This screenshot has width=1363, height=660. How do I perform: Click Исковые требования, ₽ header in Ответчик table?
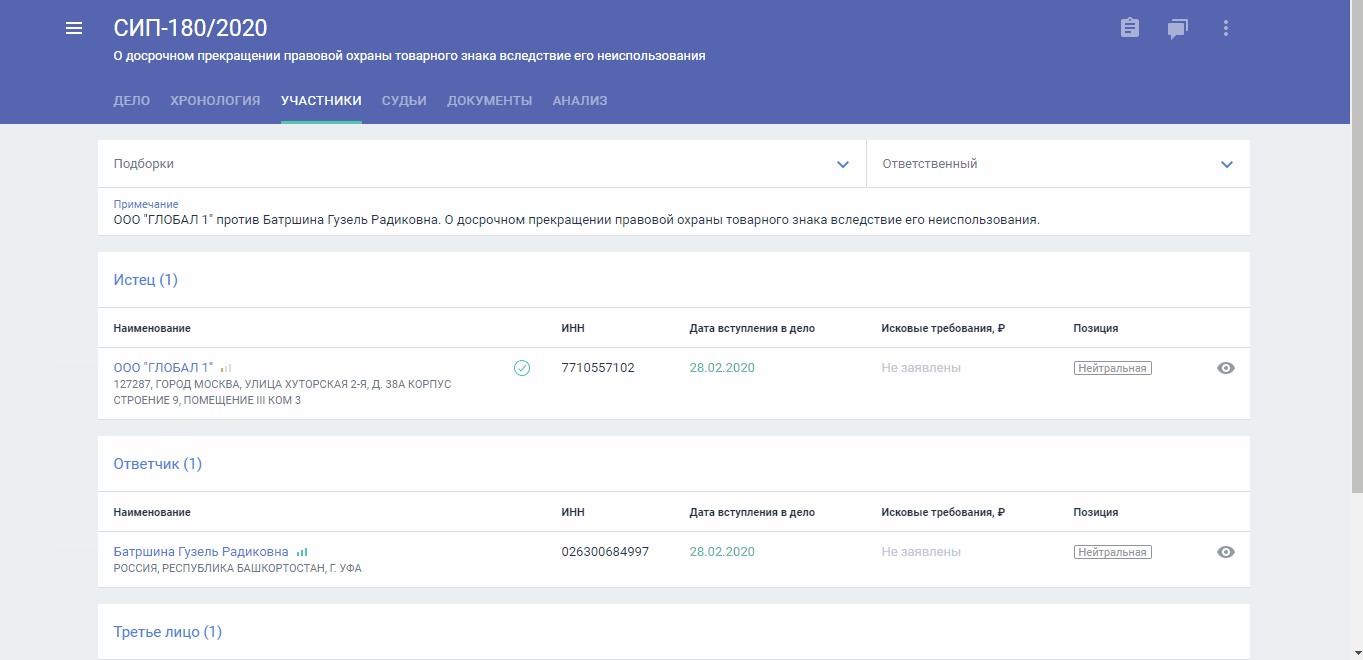point(943,512)
